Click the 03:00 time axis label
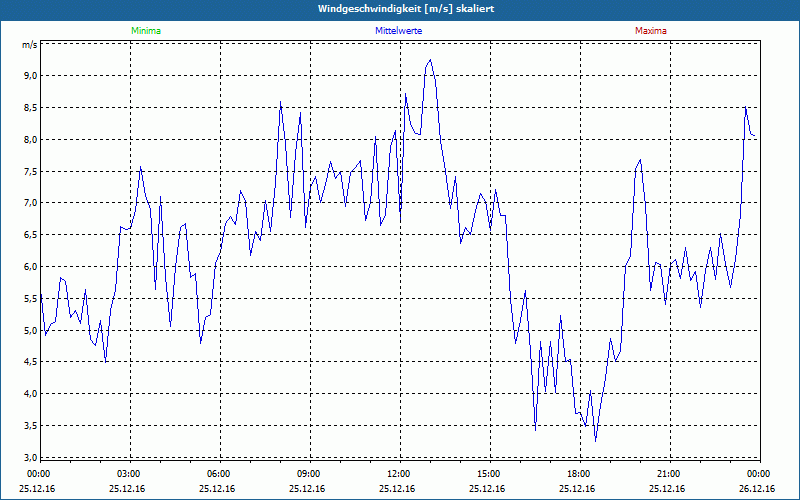Viewport: 800px width, 500px height. click(x=131, y=474)
